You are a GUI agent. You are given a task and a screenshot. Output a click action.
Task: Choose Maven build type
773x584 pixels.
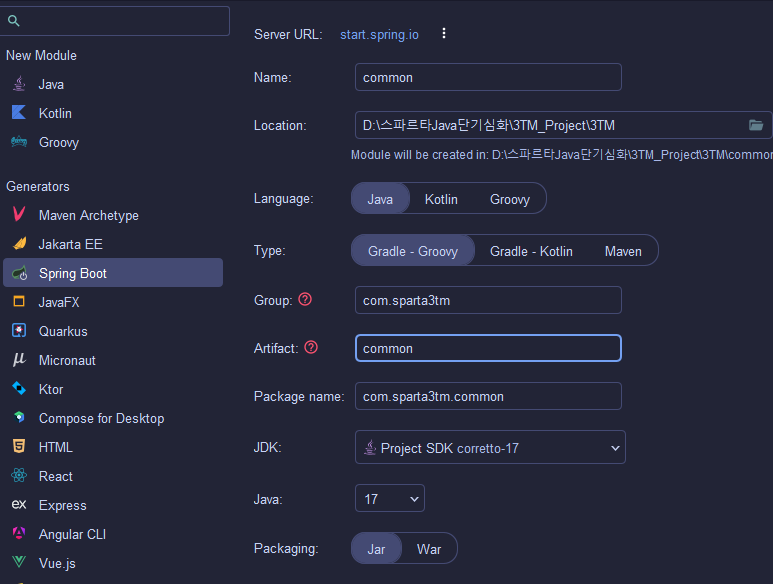[x=623, y=251]
